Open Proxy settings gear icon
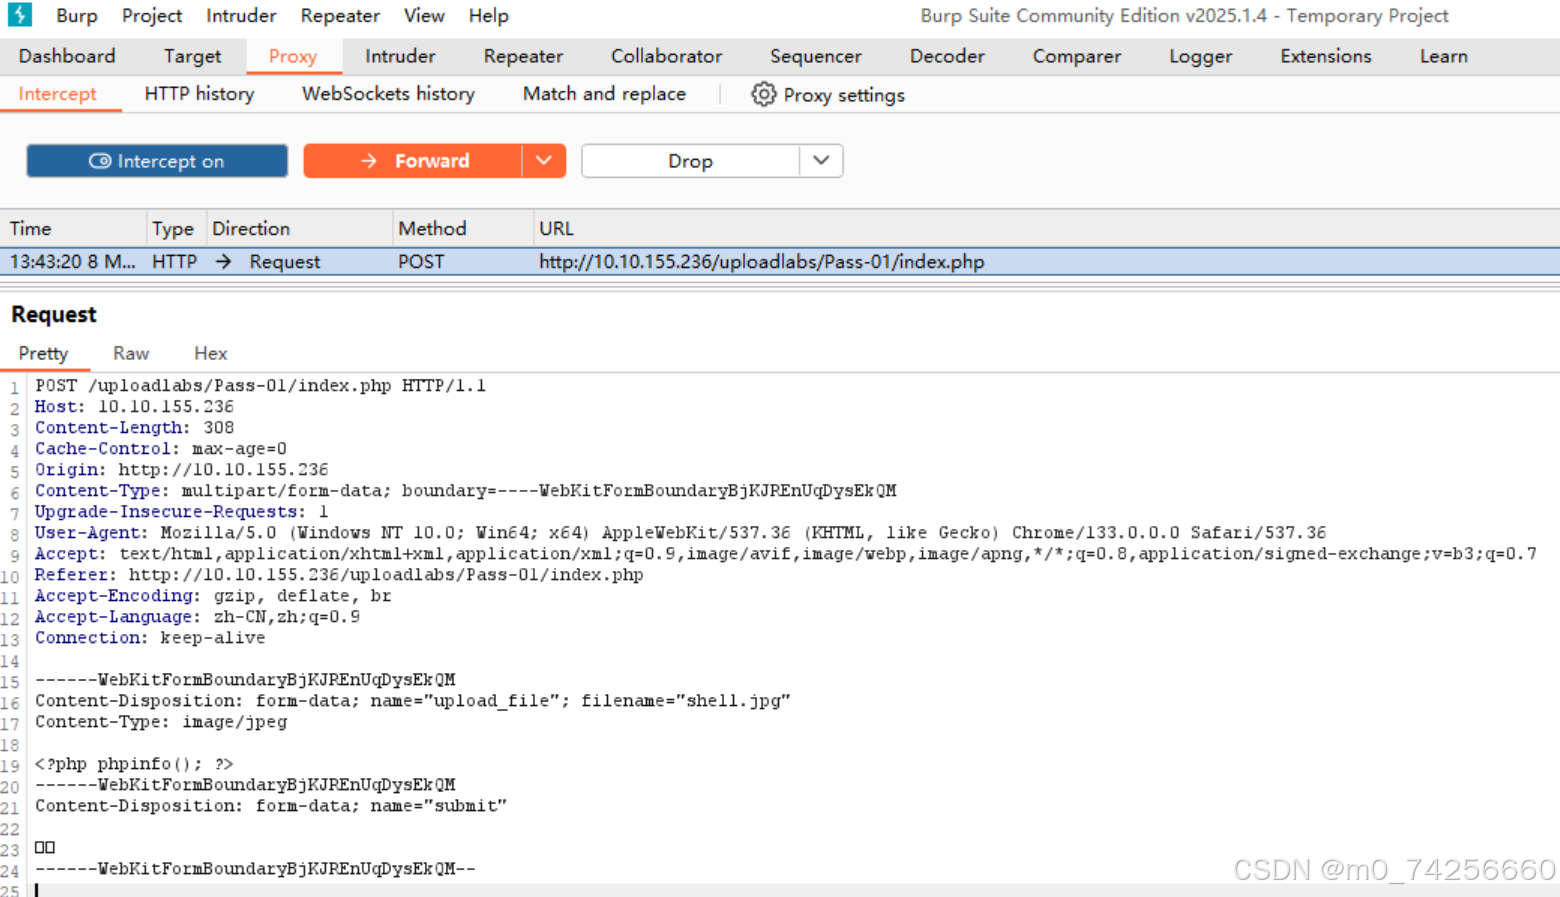 coord(763,94)
